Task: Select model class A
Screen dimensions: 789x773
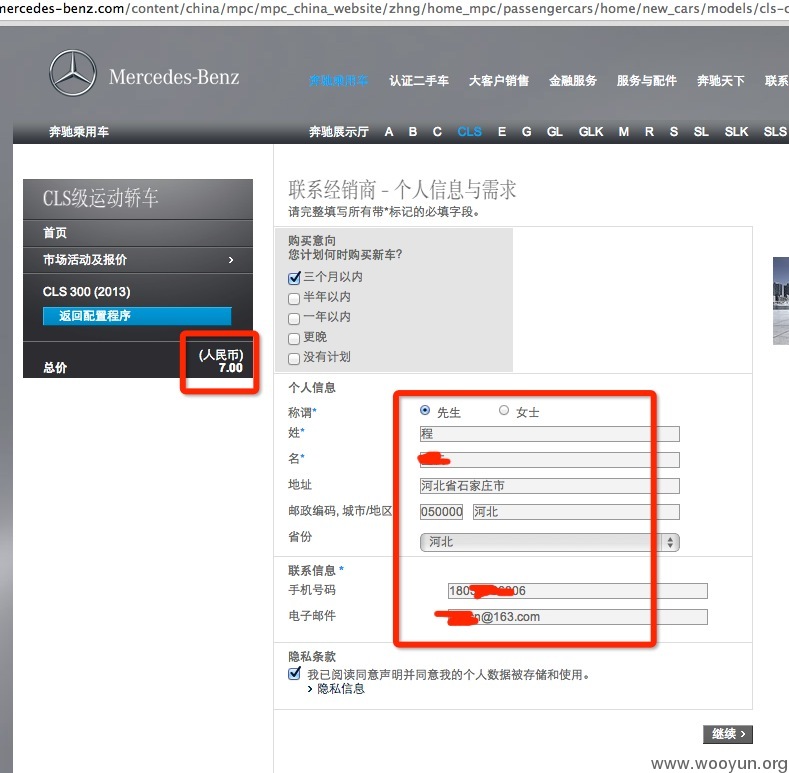Action: [388, 132]
